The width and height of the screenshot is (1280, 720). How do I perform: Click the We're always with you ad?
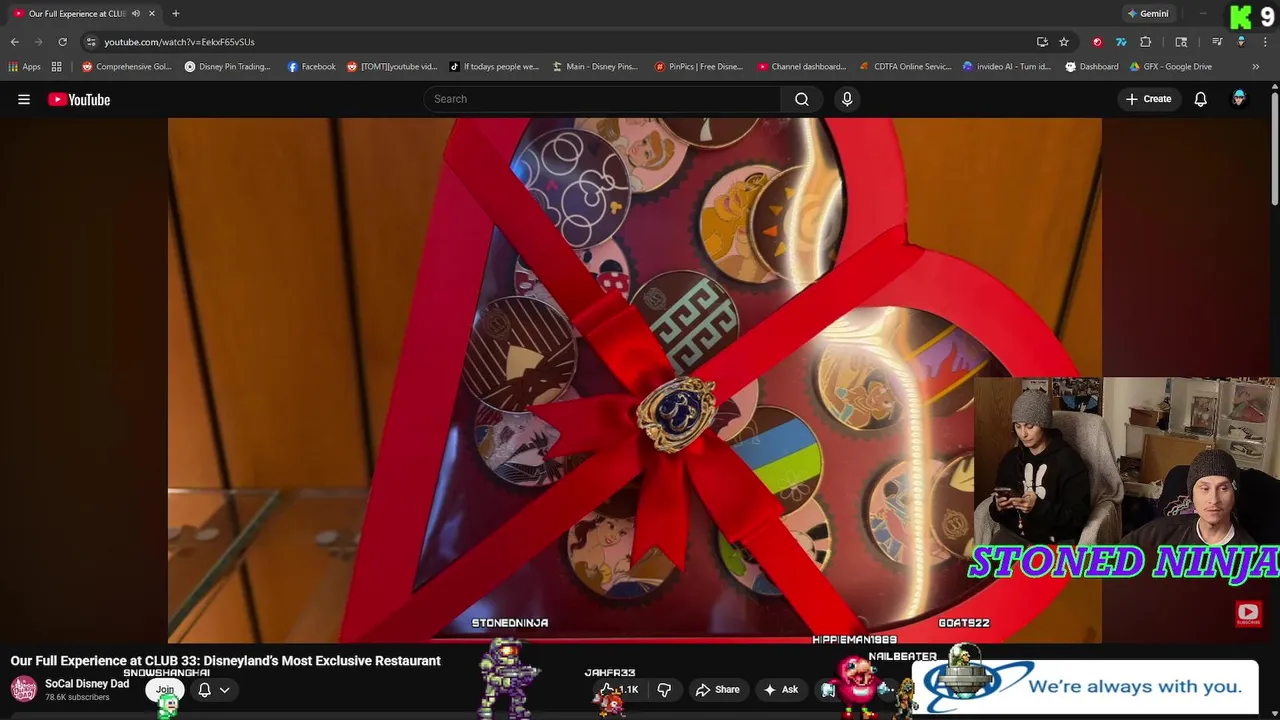[1085, 687]
